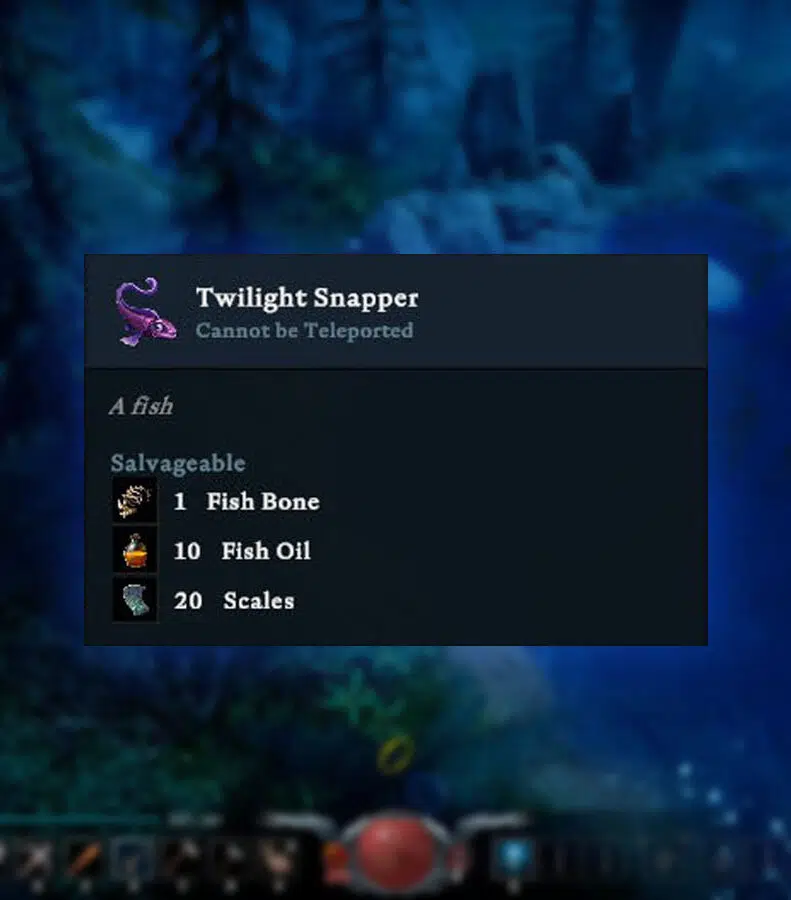This screenshot has height=900, width=791.
Task: Click the Twilight Snapper title text
Action: (307, 297)
